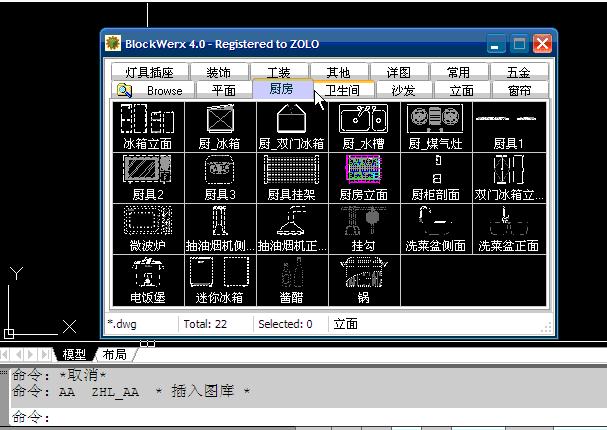Image resolution: width=607 pixels, height=430 pixels.
Task: Minimize the BlockWerx window
Action: tap(496, 44)
